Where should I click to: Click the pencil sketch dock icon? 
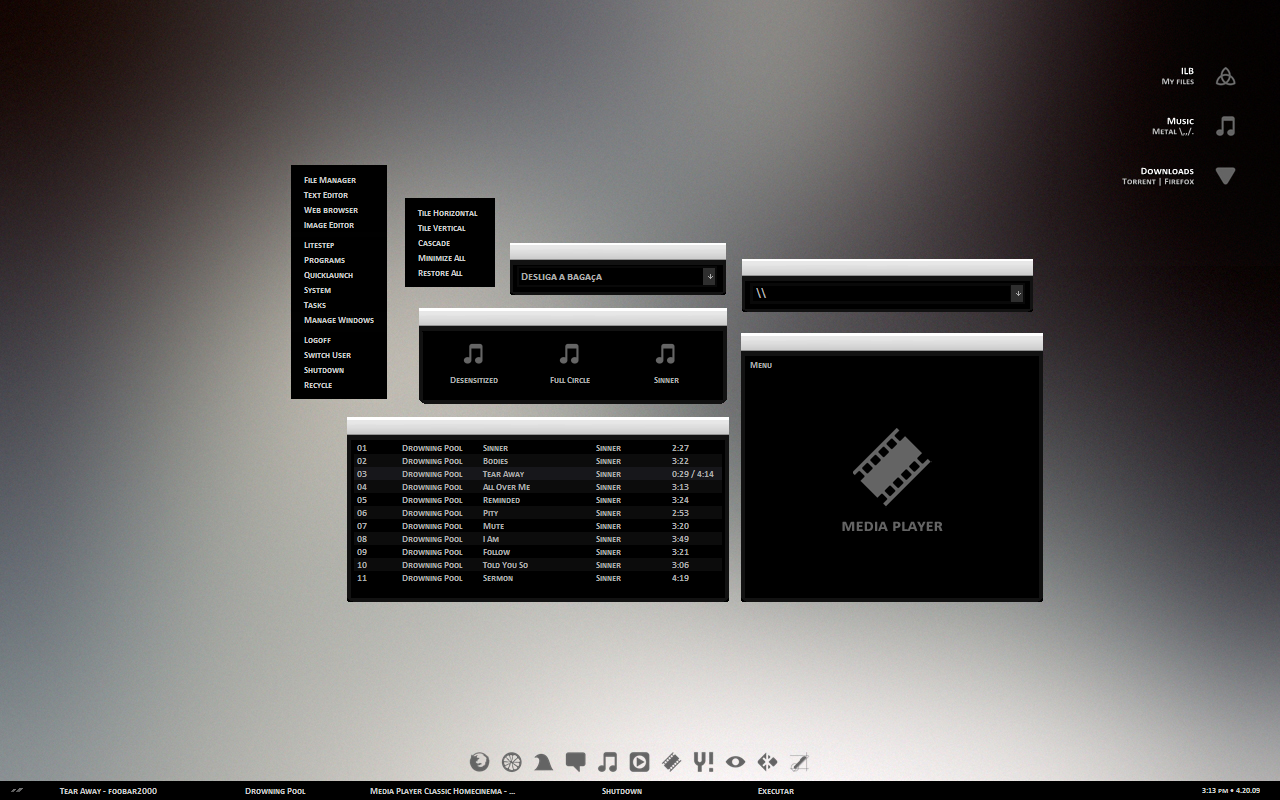click(x=798, y=762)
